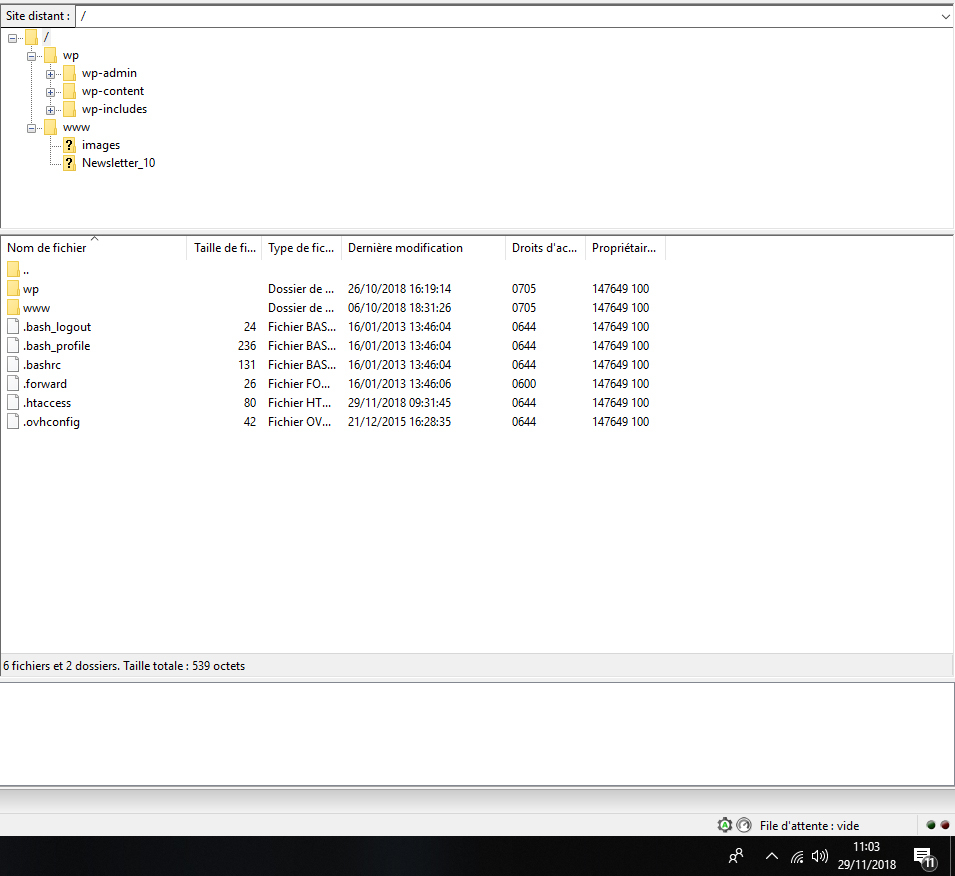Collapse the www folder in tree
Image resolution: width=955 pixels, height=876 pixels.
31,127
